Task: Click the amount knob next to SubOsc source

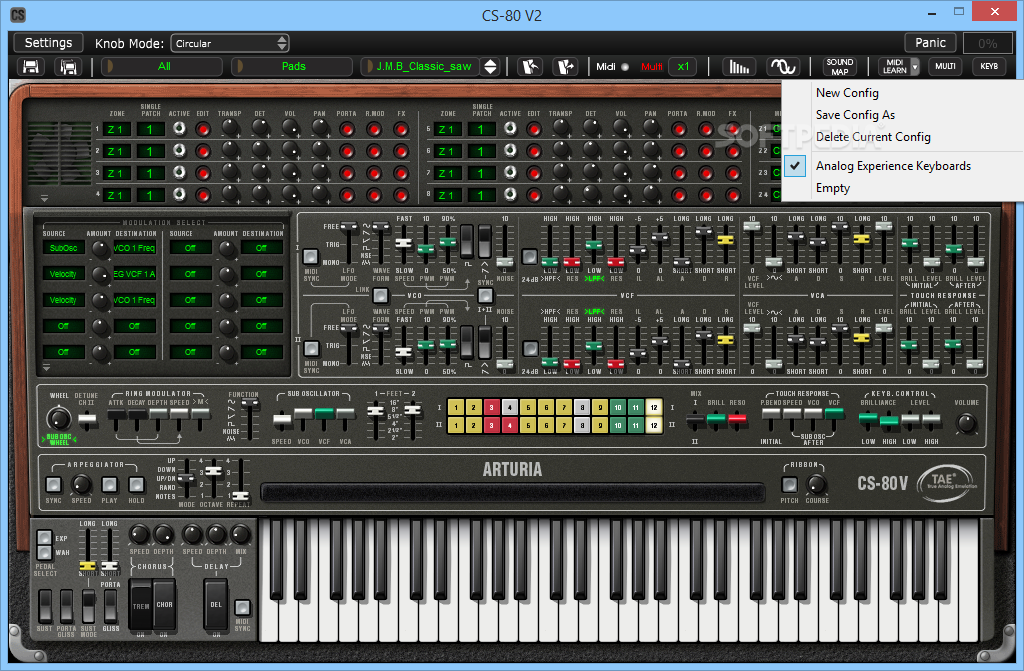Action: click(100, 248)
